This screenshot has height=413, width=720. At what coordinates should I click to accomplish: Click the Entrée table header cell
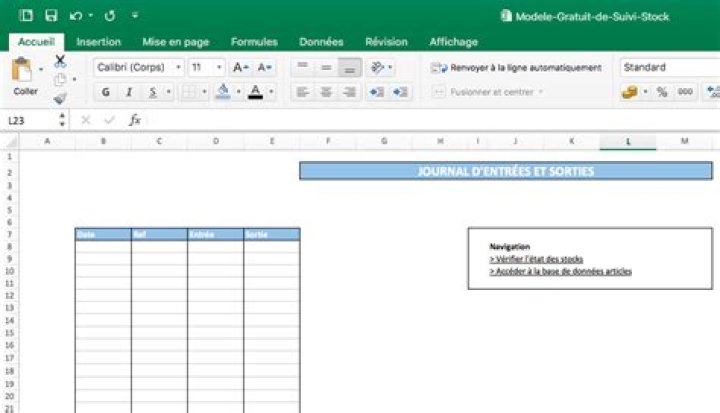pyautogui.click(x=215, y=235)
